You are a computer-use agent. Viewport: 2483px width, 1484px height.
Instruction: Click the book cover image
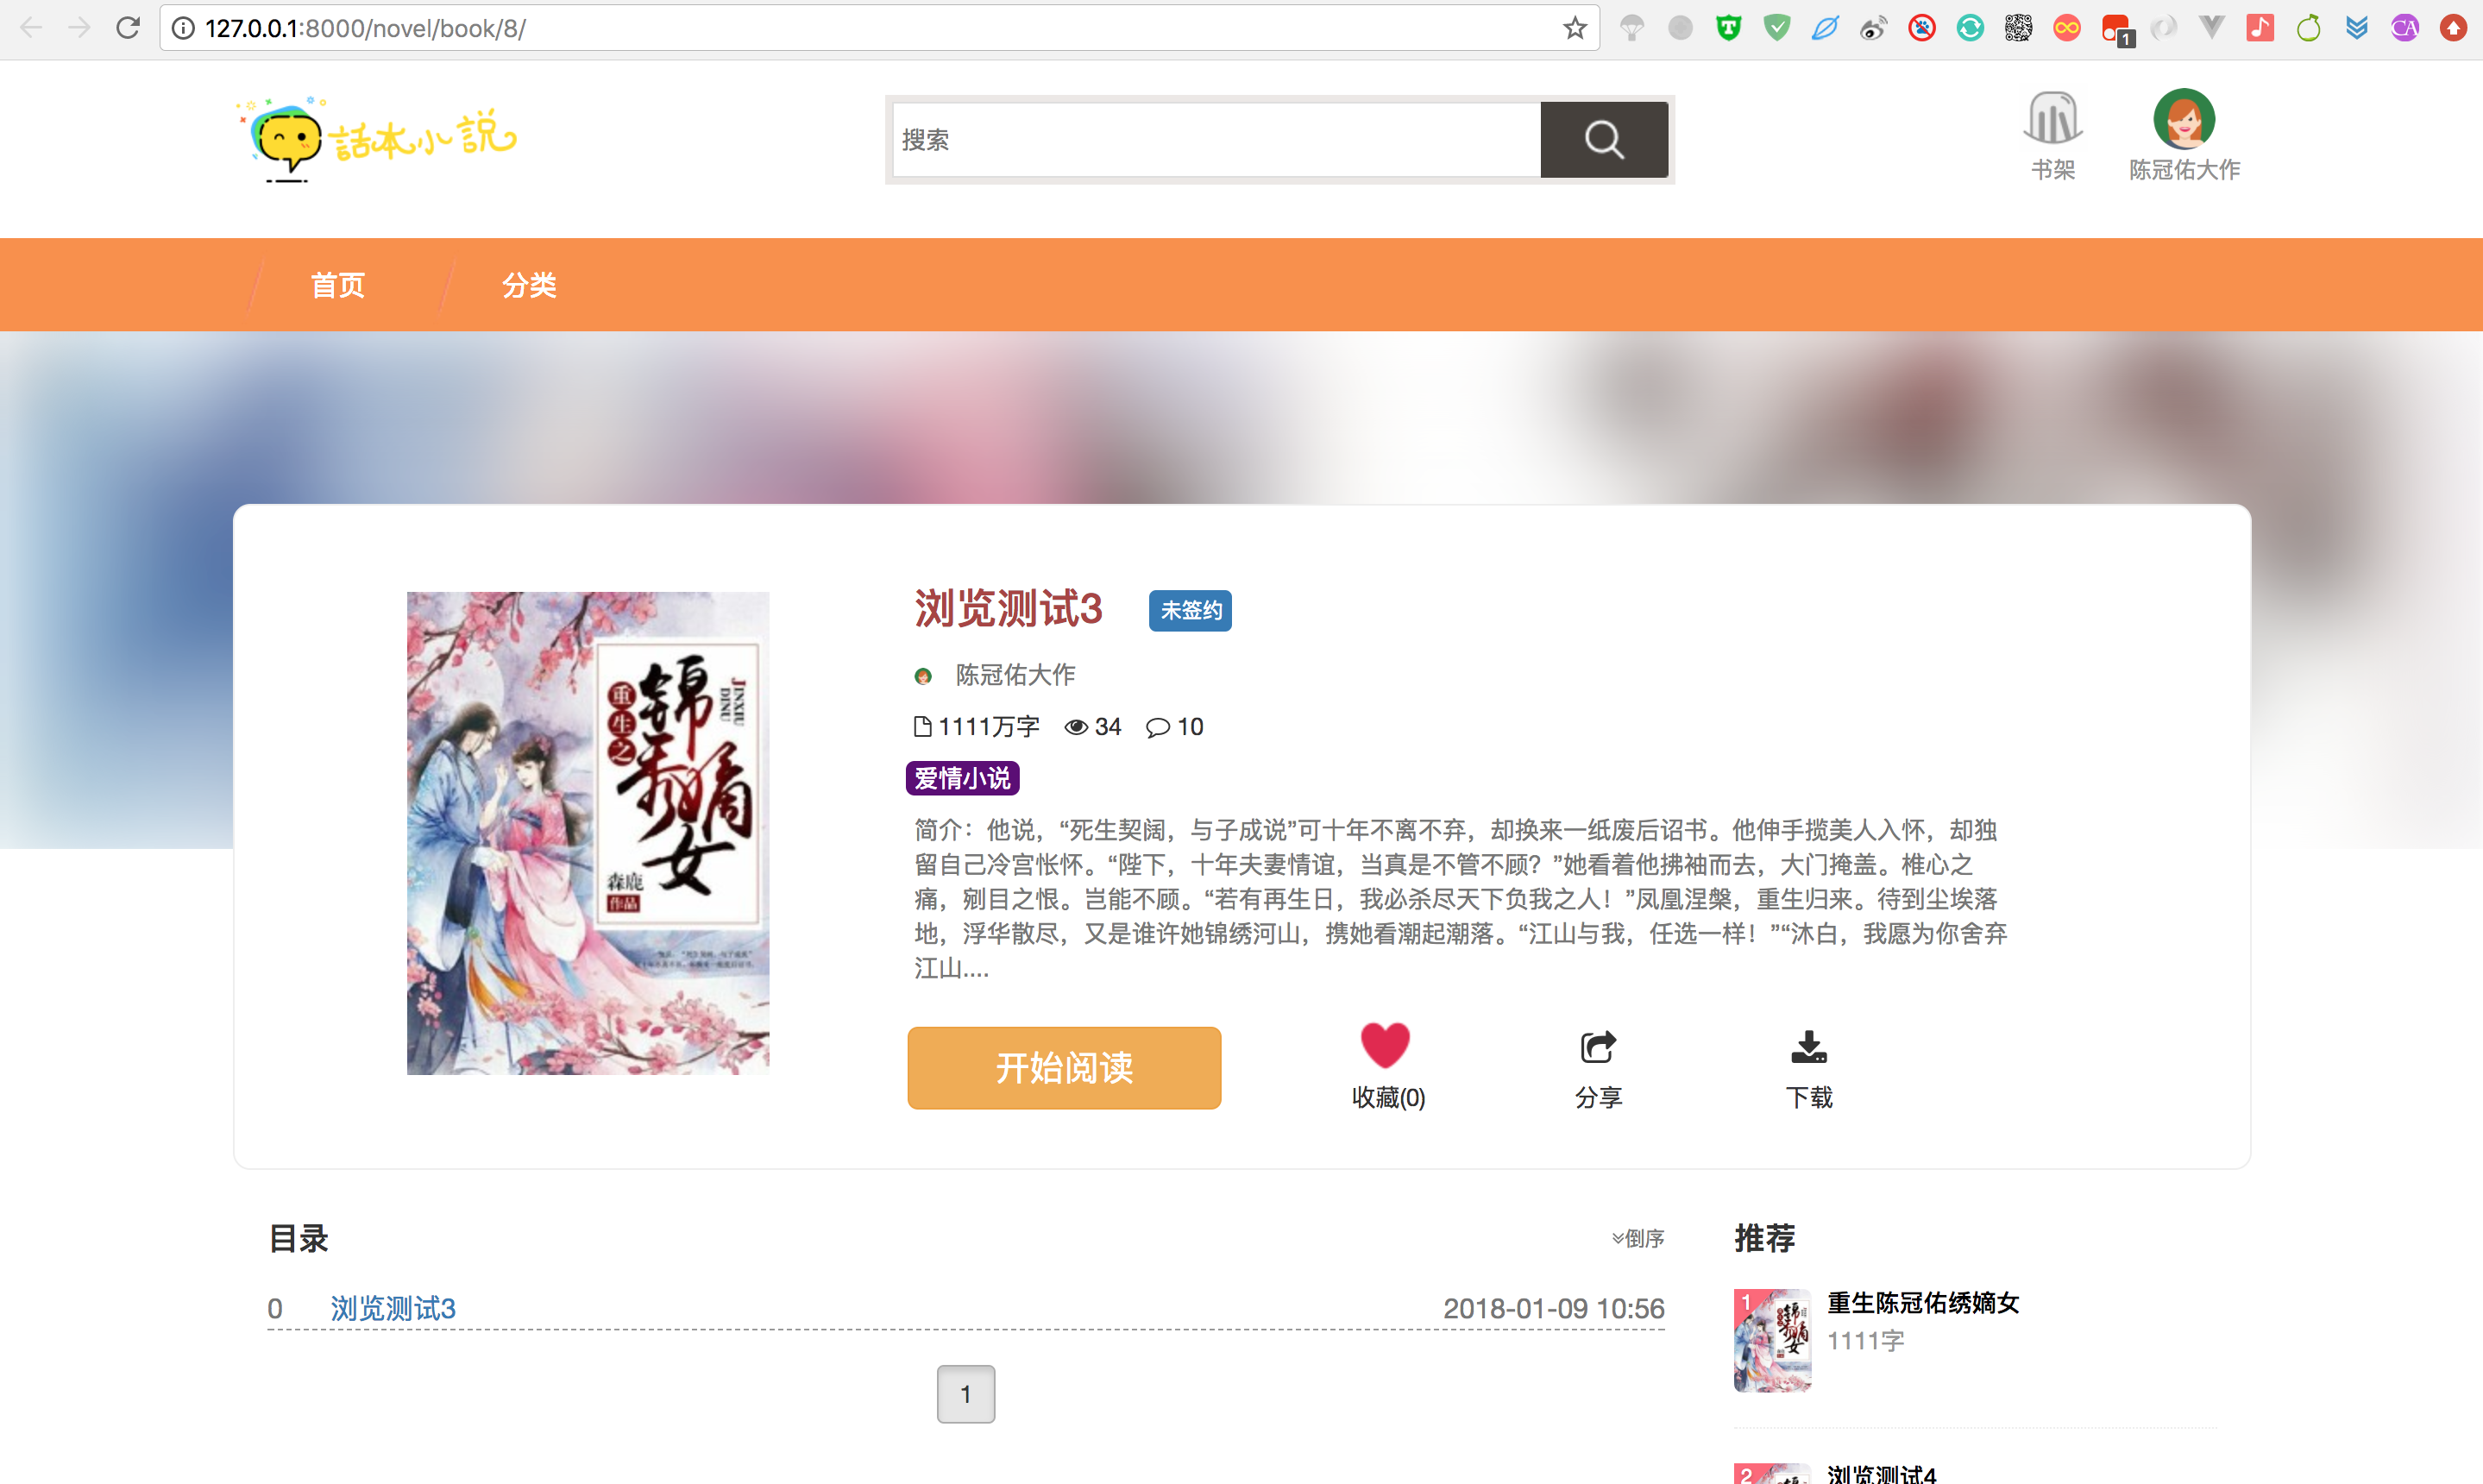point(588,833)
